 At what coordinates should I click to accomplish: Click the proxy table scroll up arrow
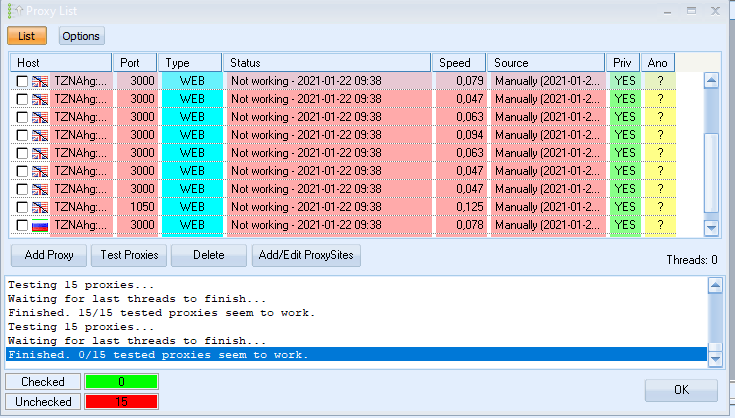[x=711, y=81]
